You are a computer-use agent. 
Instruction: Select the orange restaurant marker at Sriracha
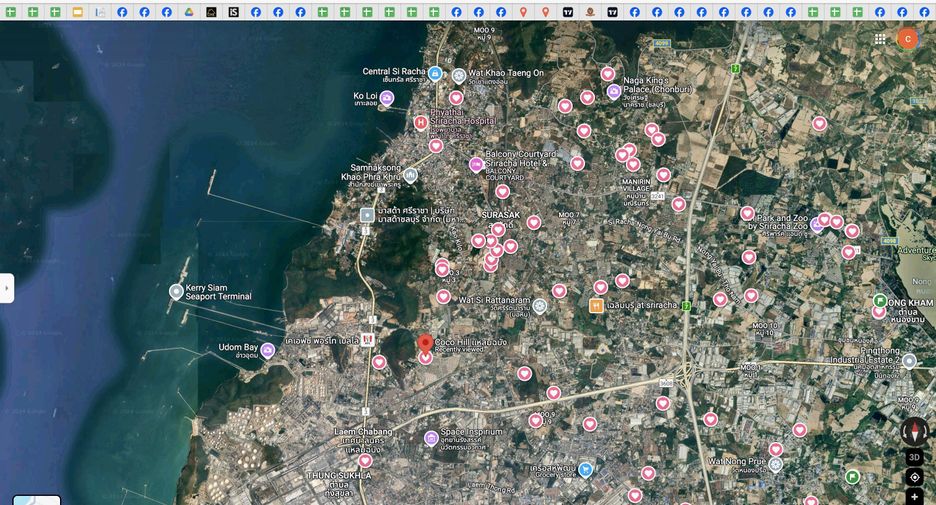(x=596, y=306)
